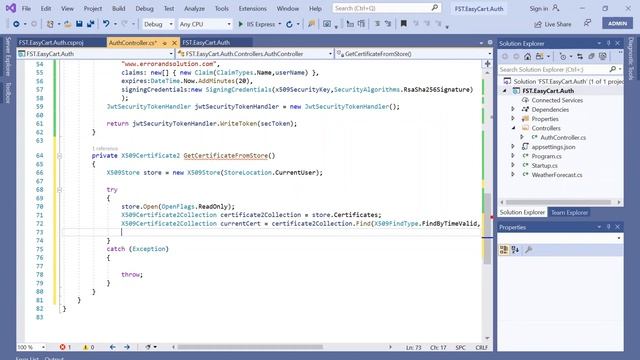The width and height of the screenshot is (640, 360).
Task: Open the File menu
Action: pyautogui.click(x=26, y=8)
